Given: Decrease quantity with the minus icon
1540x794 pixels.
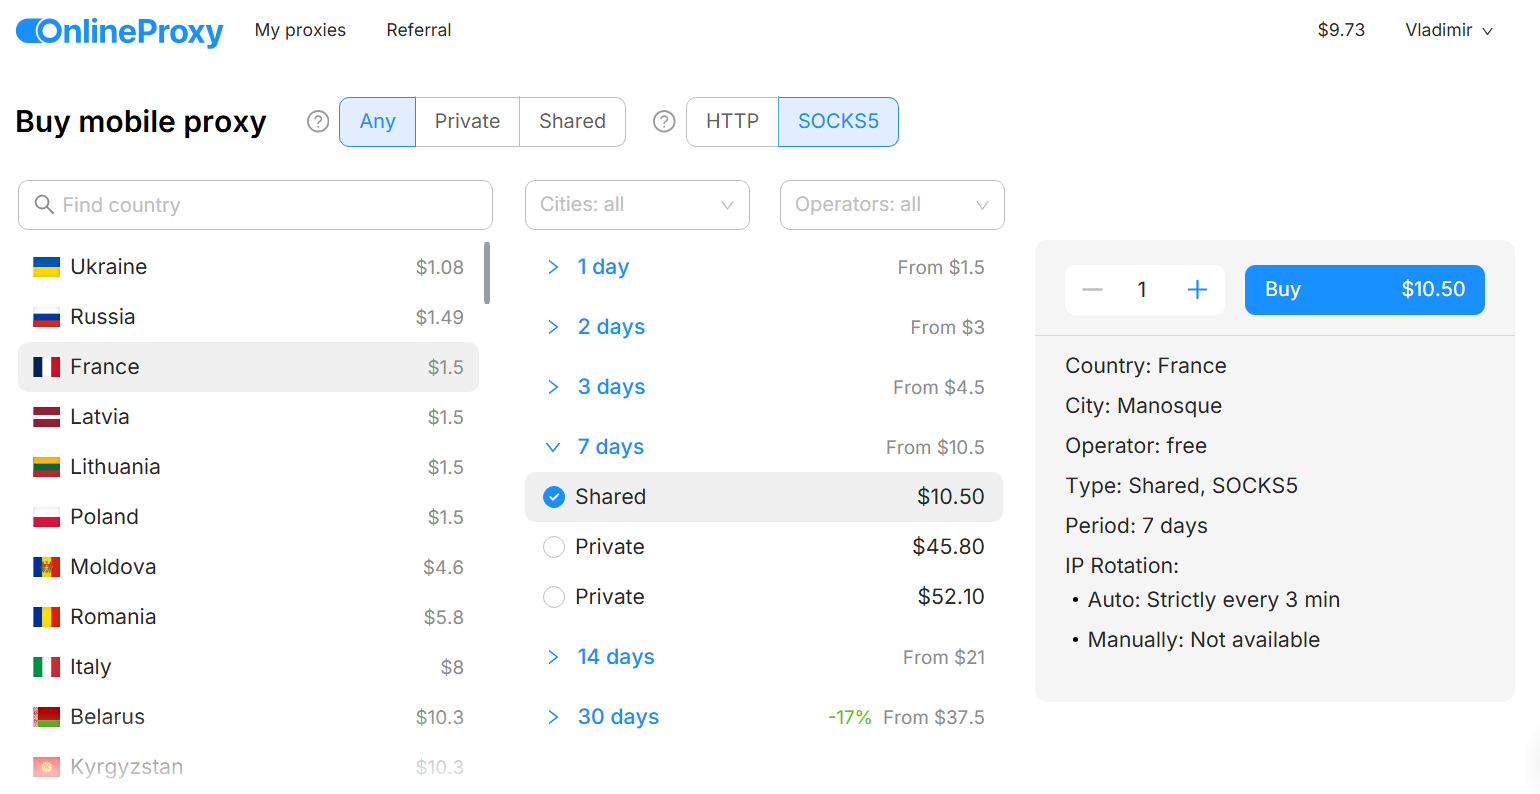Looking at the screenshot, I should [x=1092, y=290].
